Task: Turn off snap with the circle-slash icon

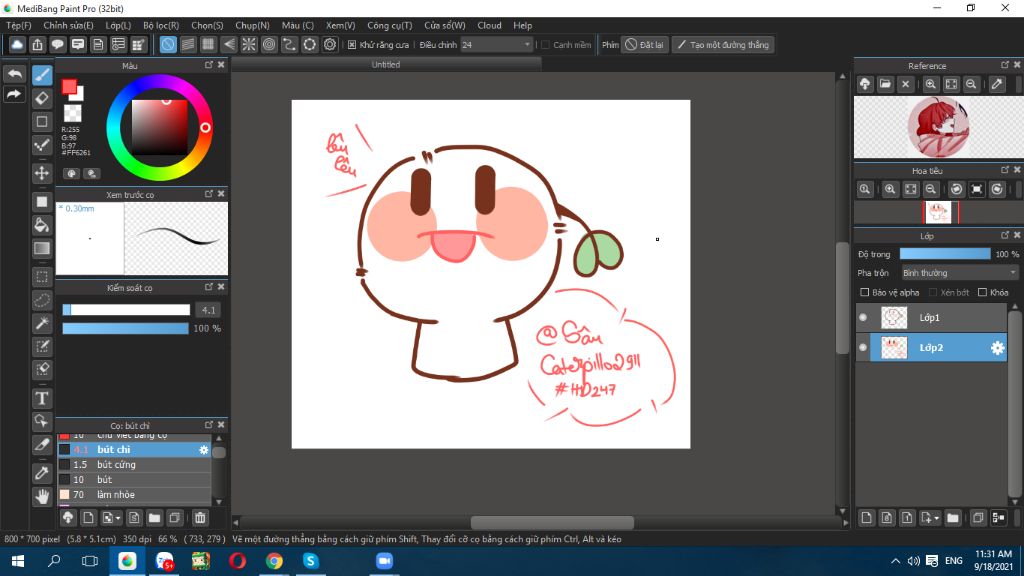Action: 168,44
